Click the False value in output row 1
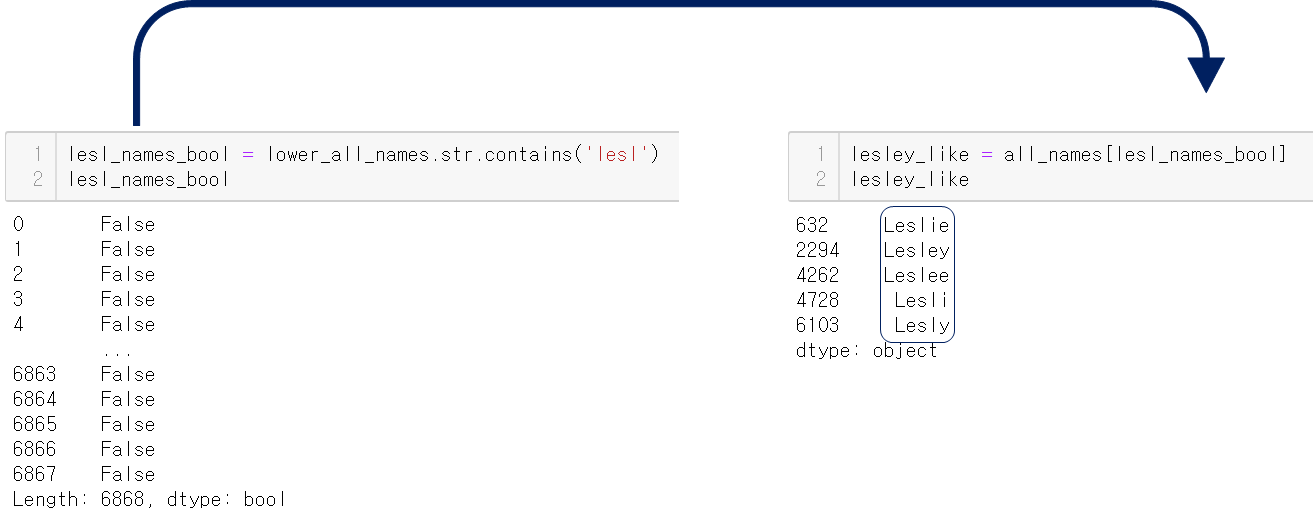Screen dimensions: 1313x517 [128, 249]
